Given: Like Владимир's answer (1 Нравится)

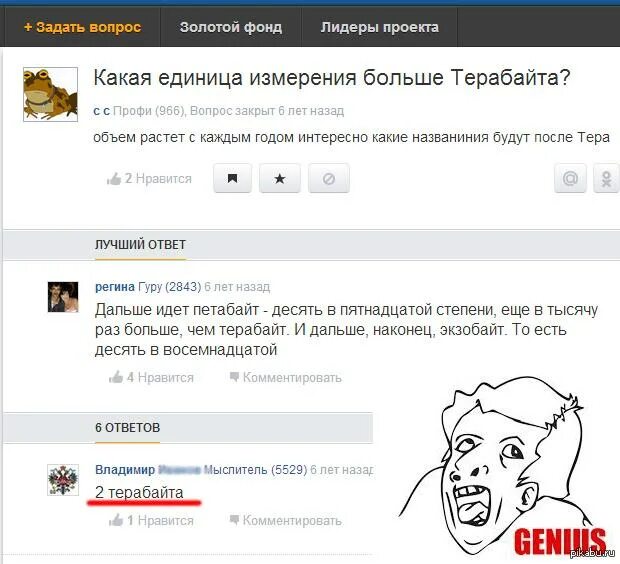Looking at the screenshot, I should (x=151, y=520).
